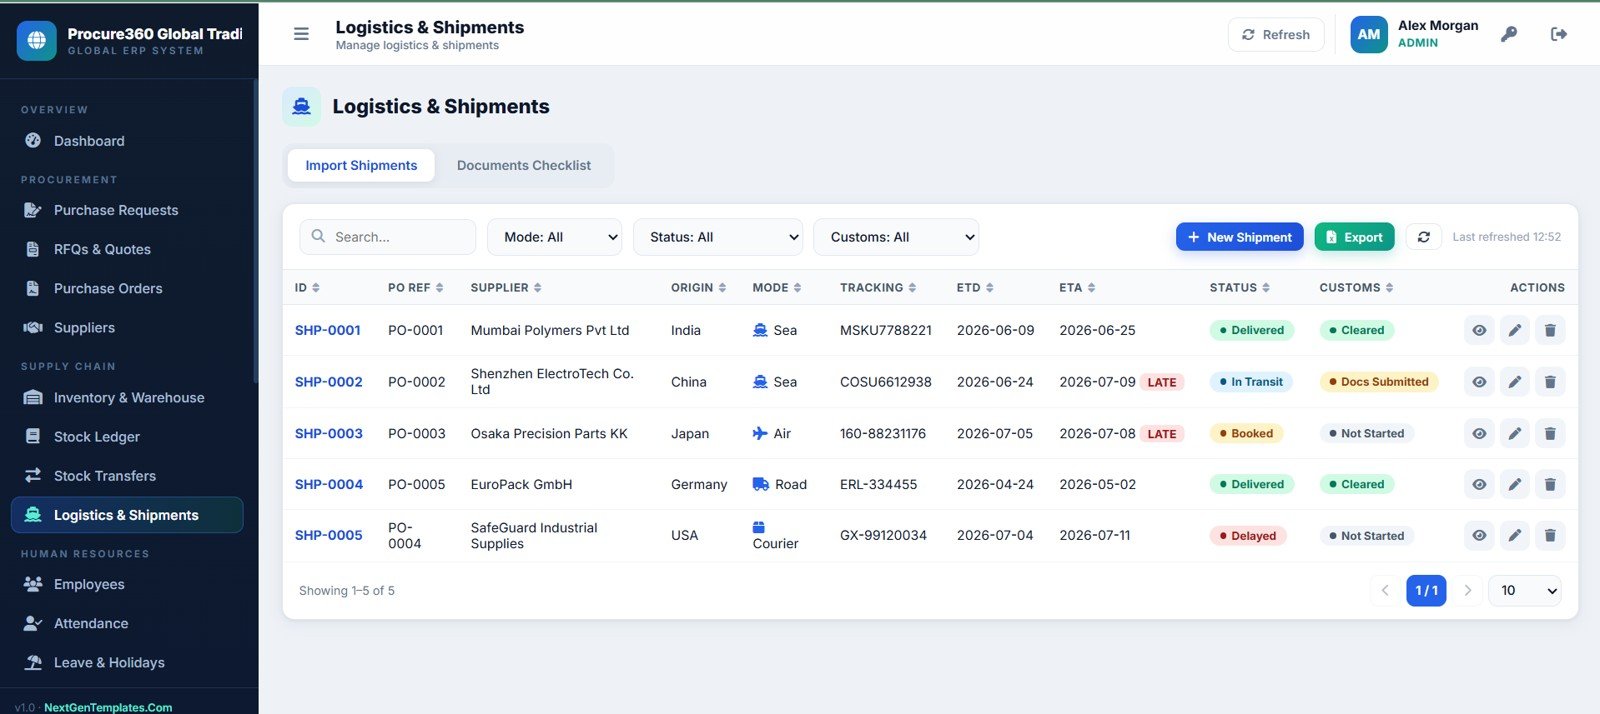This screenshot has width=1600, height=714.
Task: Open the Customs: All dropdown
Action: (x=896, y=237)
